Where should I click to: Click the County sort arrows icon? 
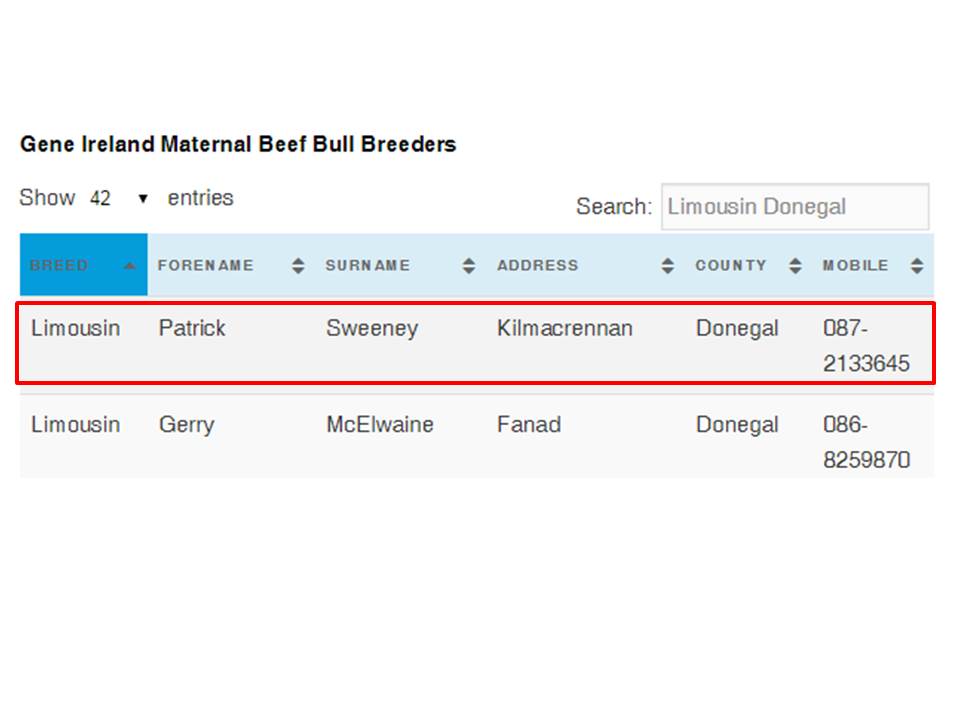click(795, 266)
